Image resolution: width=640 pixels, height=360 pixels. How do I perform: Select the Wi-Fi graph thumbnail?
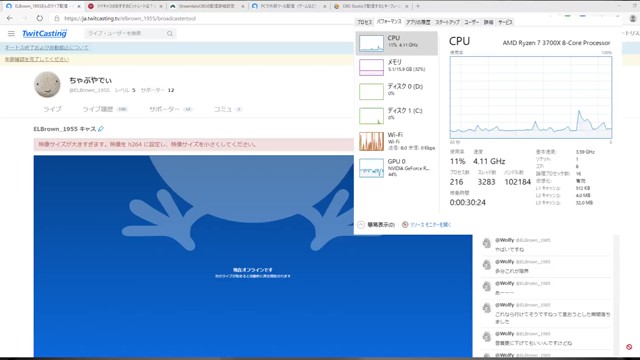click(371, 141)
